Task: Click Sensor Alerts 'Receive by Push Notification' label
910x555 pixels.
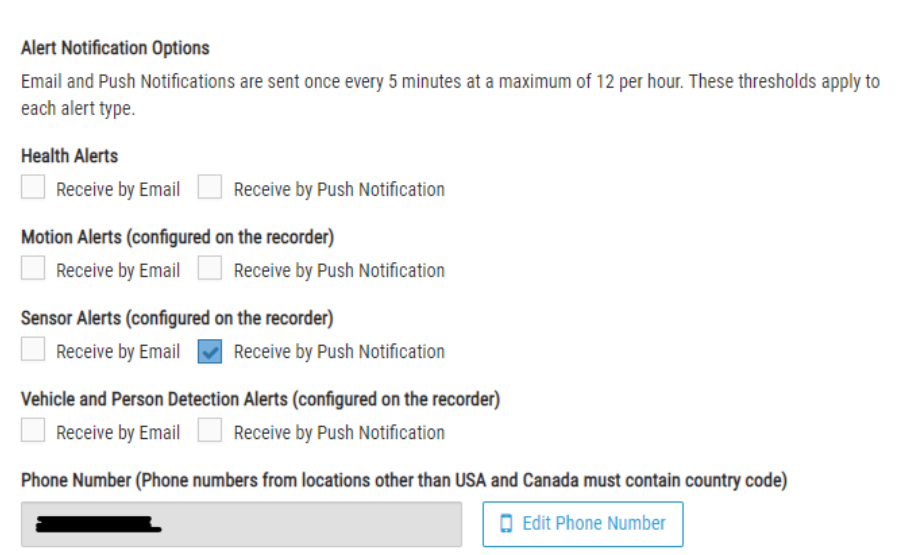Action: click(339, 352)
